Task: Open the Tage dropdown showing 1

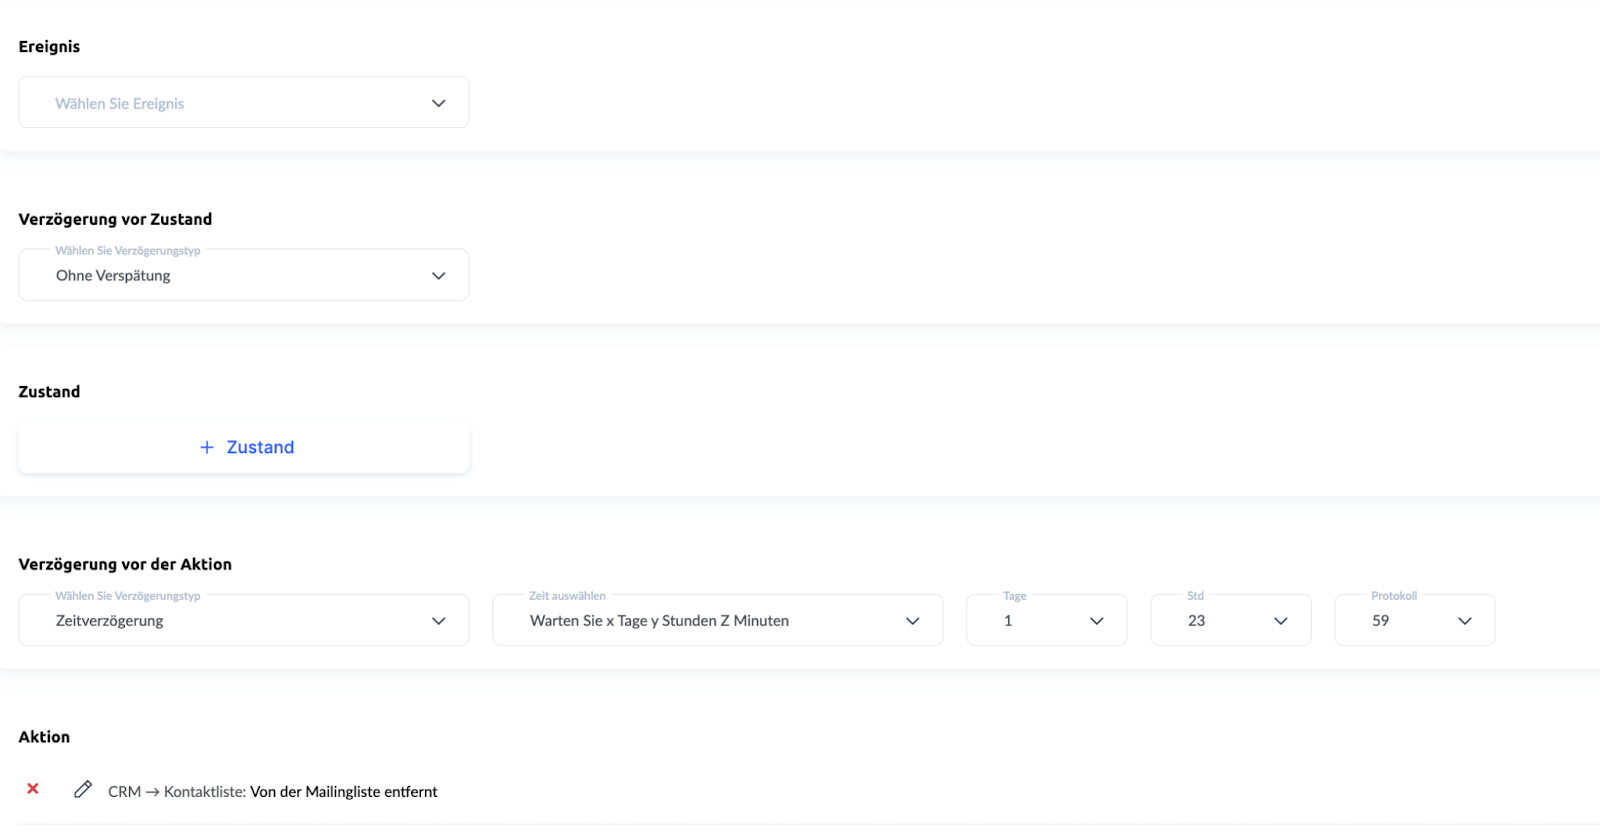Action: (1047, 620)
